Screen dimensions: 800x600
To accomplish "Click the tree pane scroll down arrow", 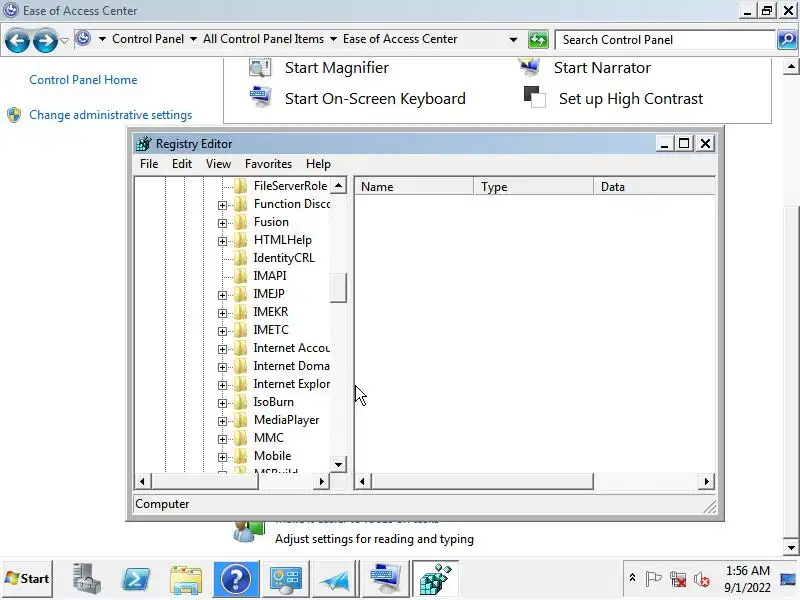I will (338, 464).
